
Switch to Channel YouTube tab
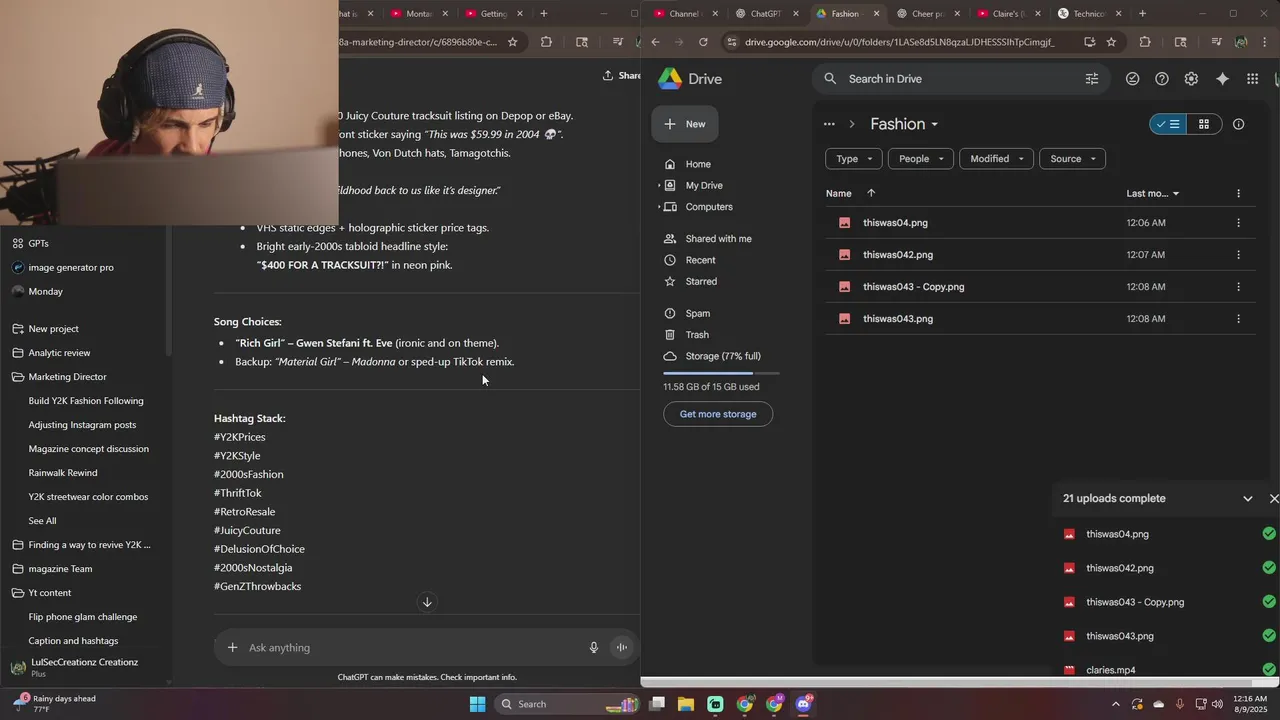point(686,14)
